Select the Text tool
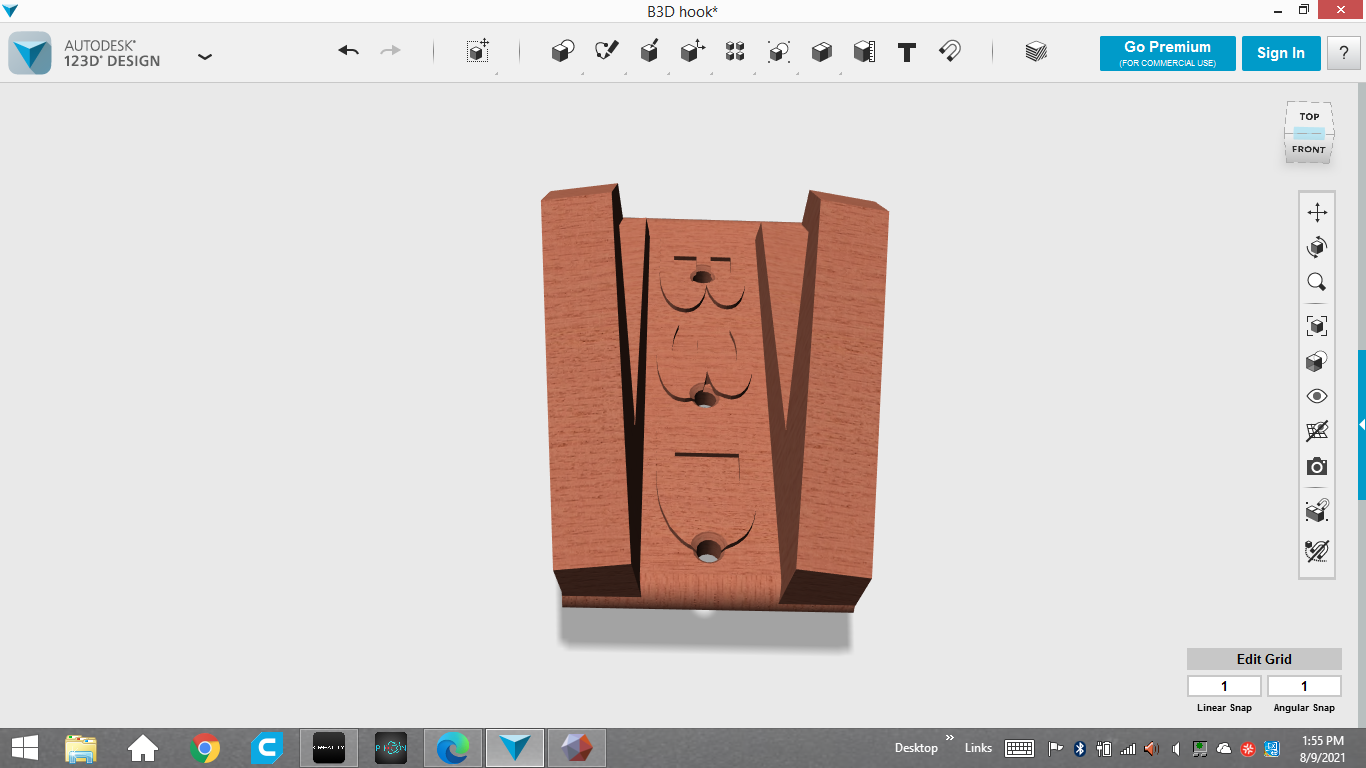1366x768 pixels. coord(907,52)
